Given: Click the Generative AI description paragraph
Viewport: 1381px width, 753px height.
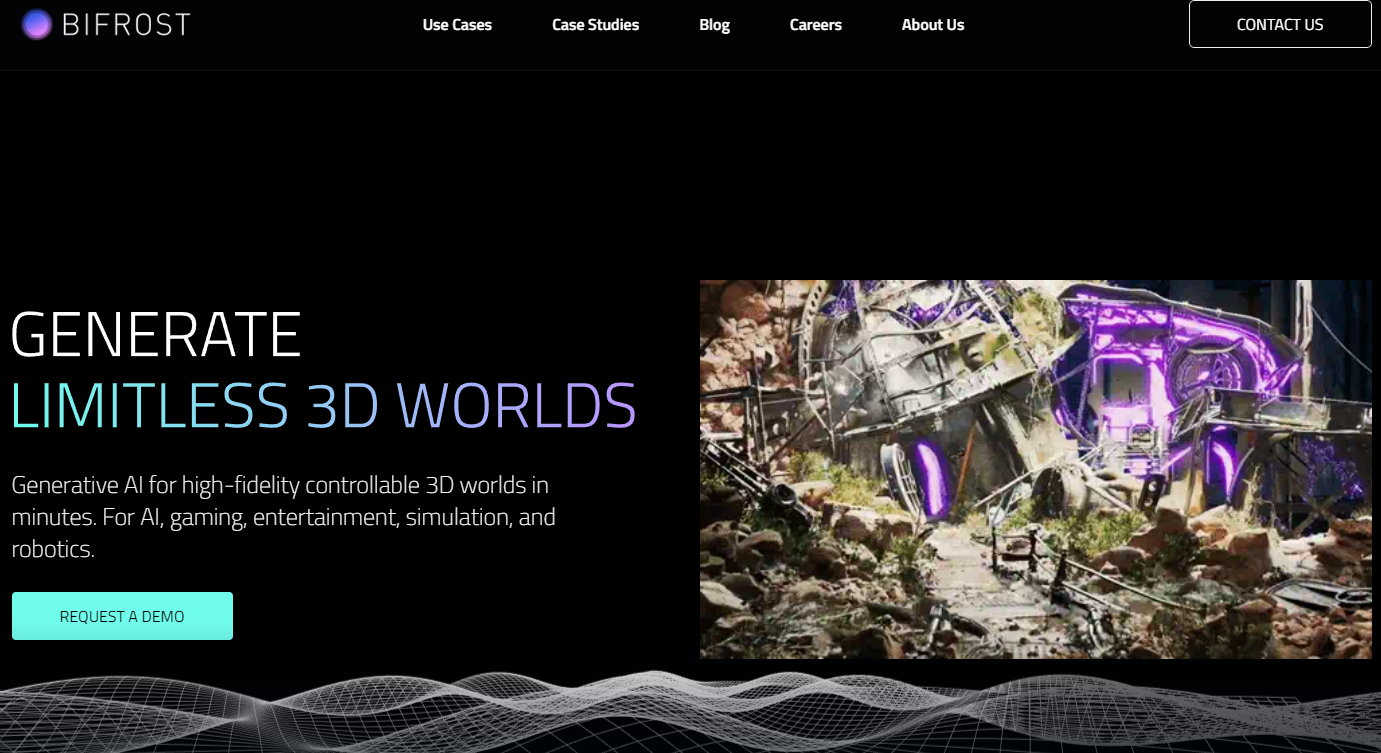Looking at the screenshot, I should coord(283,517).
